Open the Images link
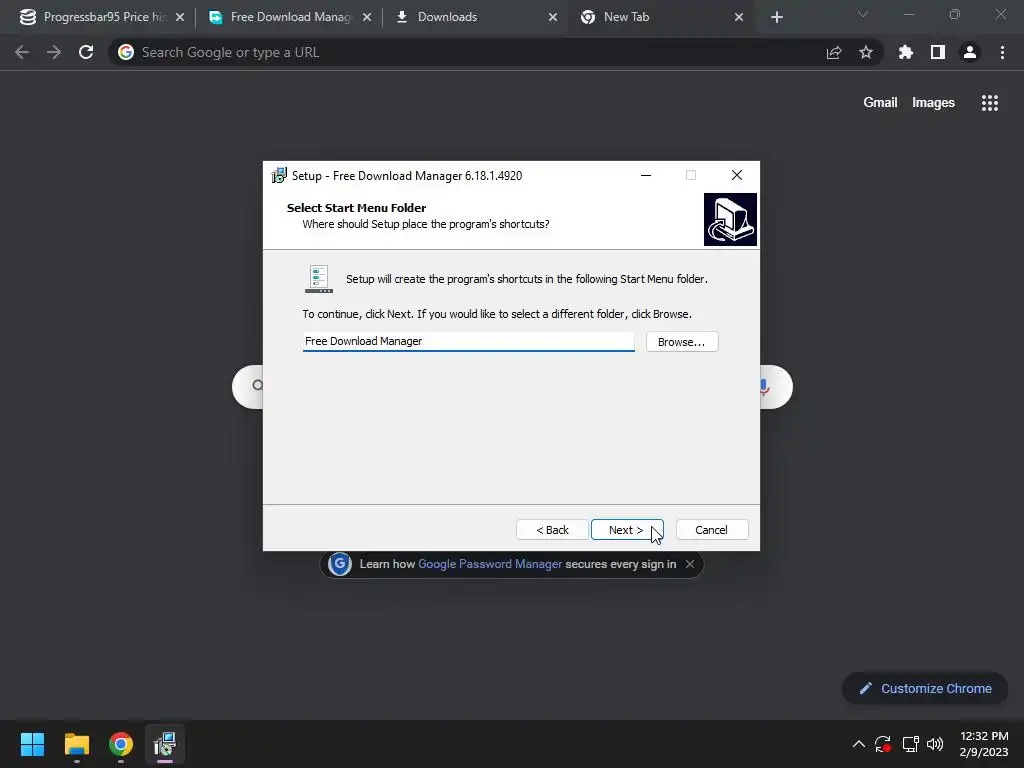 coord(933,103)
